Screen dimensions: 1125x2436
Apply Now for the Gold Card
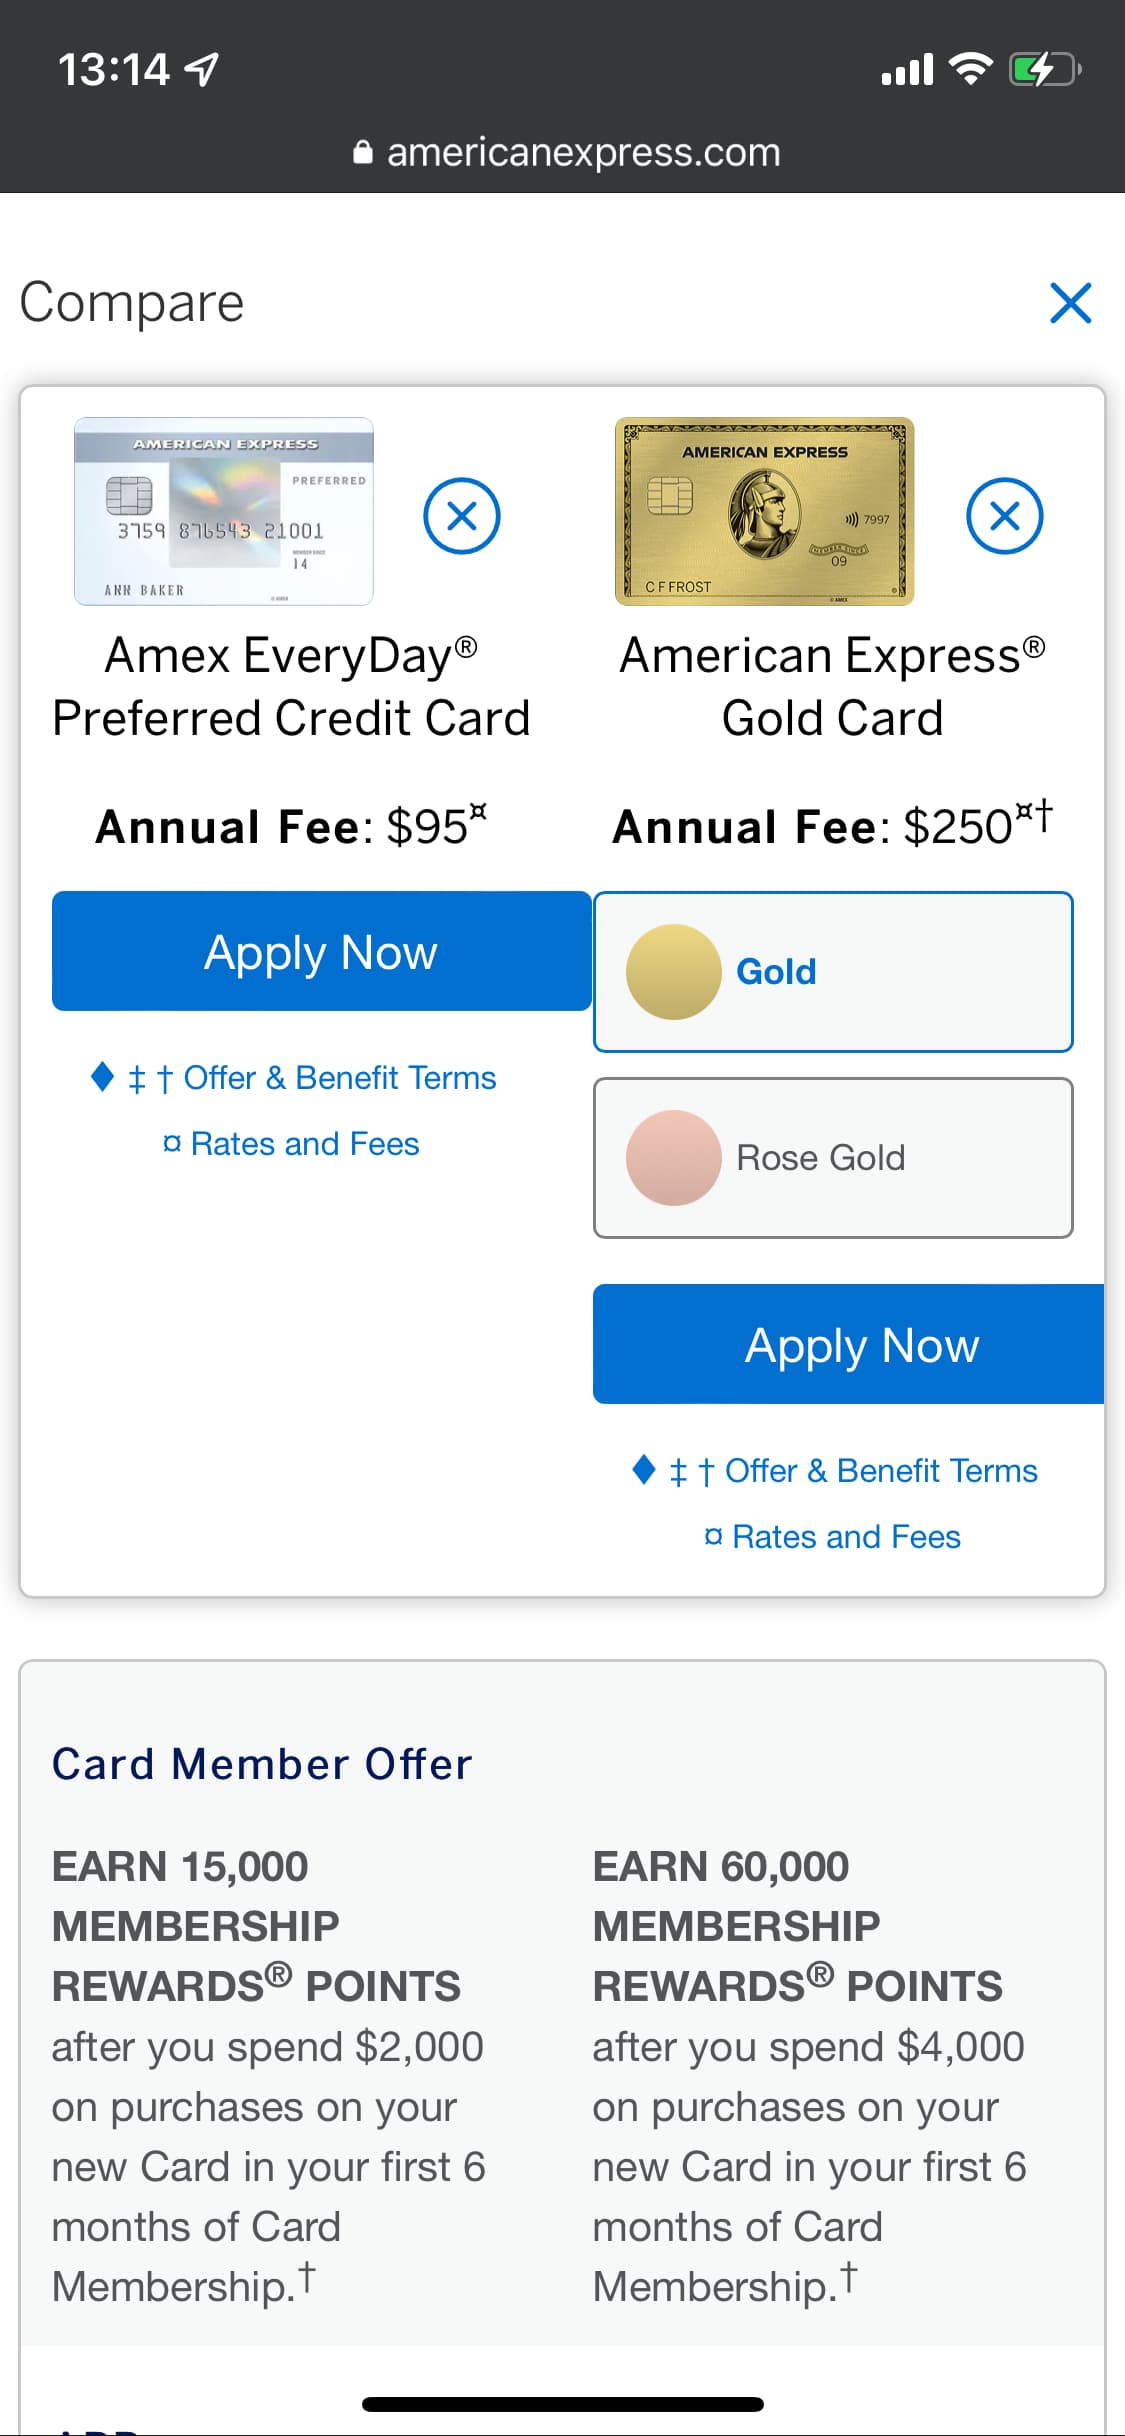pos(848,1344)
